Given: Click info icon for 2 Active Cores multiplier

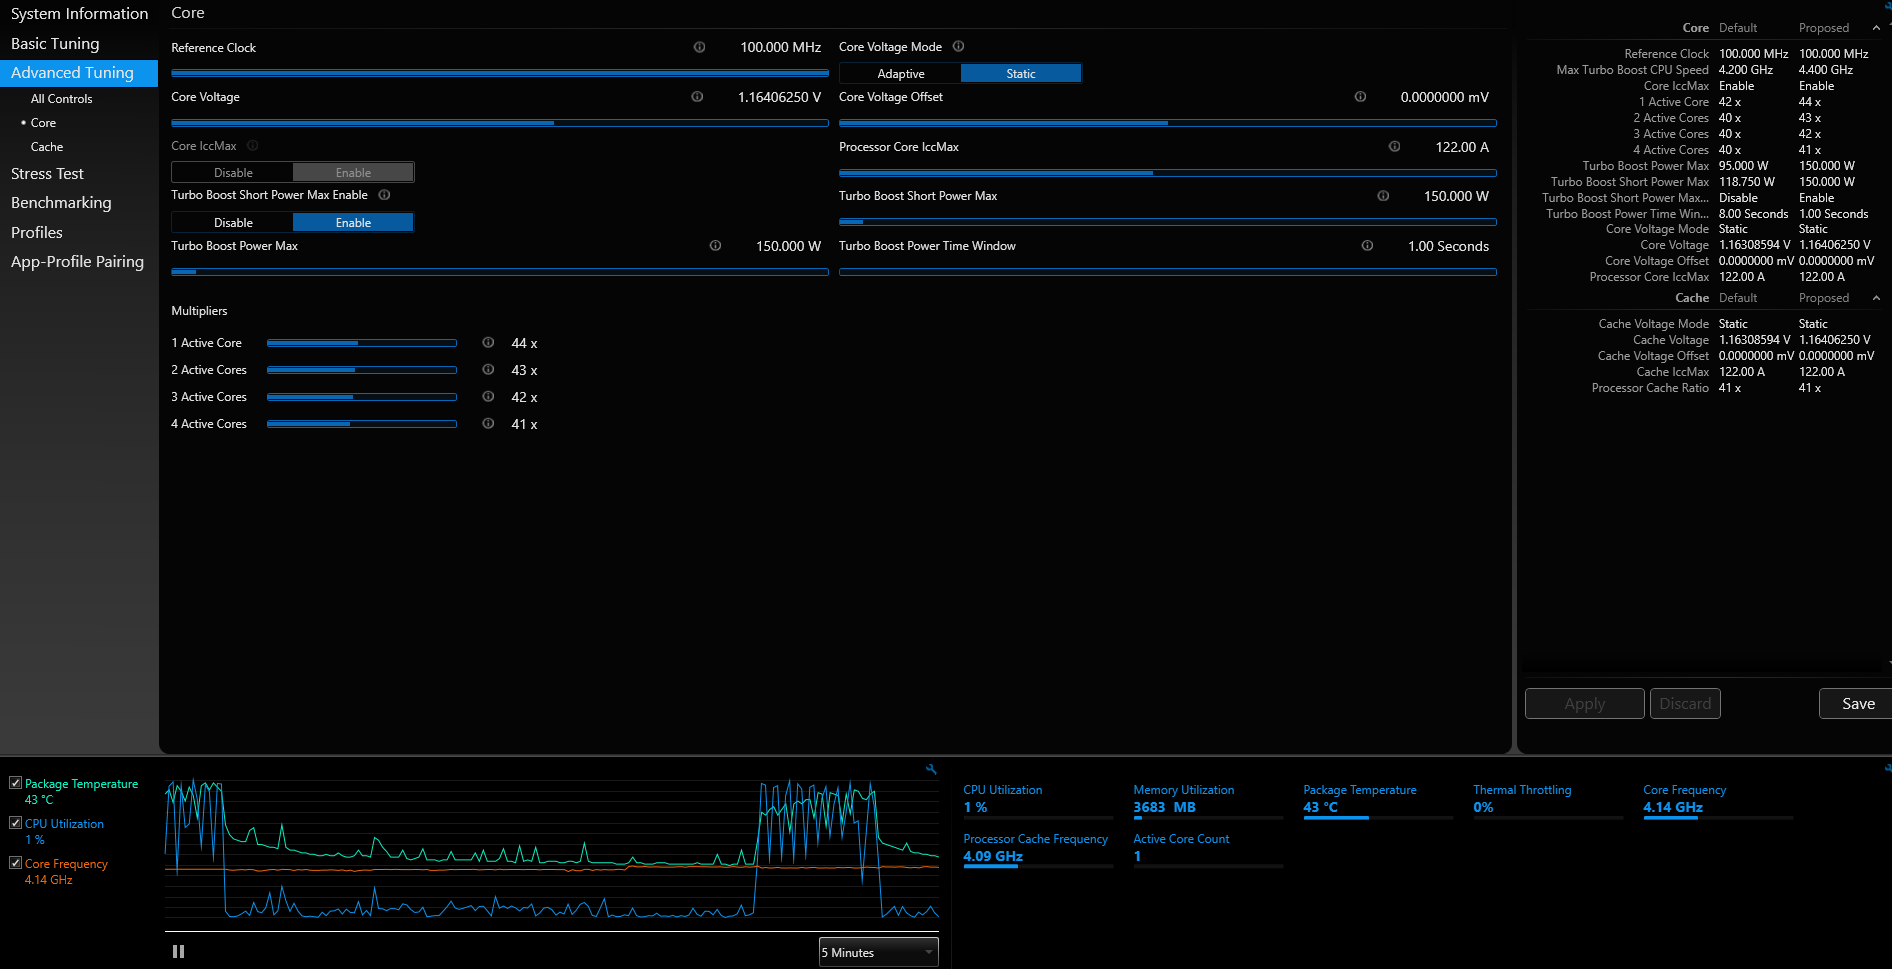Looking at the screenshot, I should click(x=488, y=369).
